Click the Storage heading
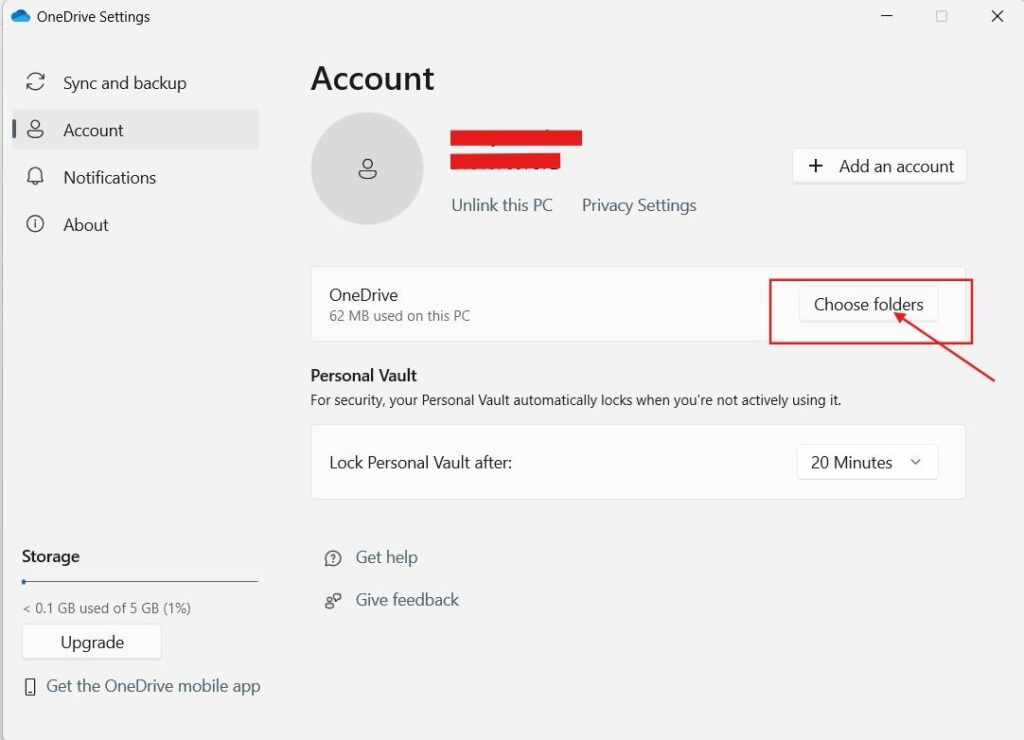Viewport: 1024px width, 740px height. (x=51, y=556)
